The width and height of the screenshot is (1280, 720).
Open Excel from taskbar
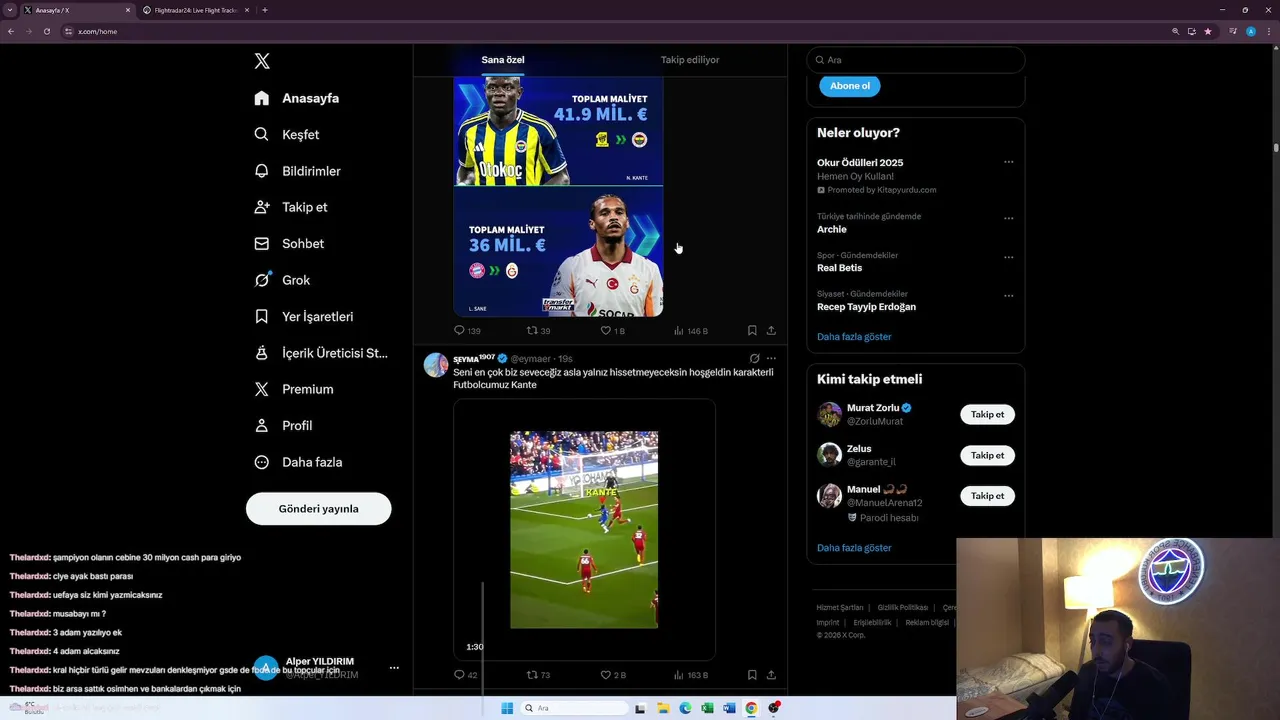tap(707, 708)
